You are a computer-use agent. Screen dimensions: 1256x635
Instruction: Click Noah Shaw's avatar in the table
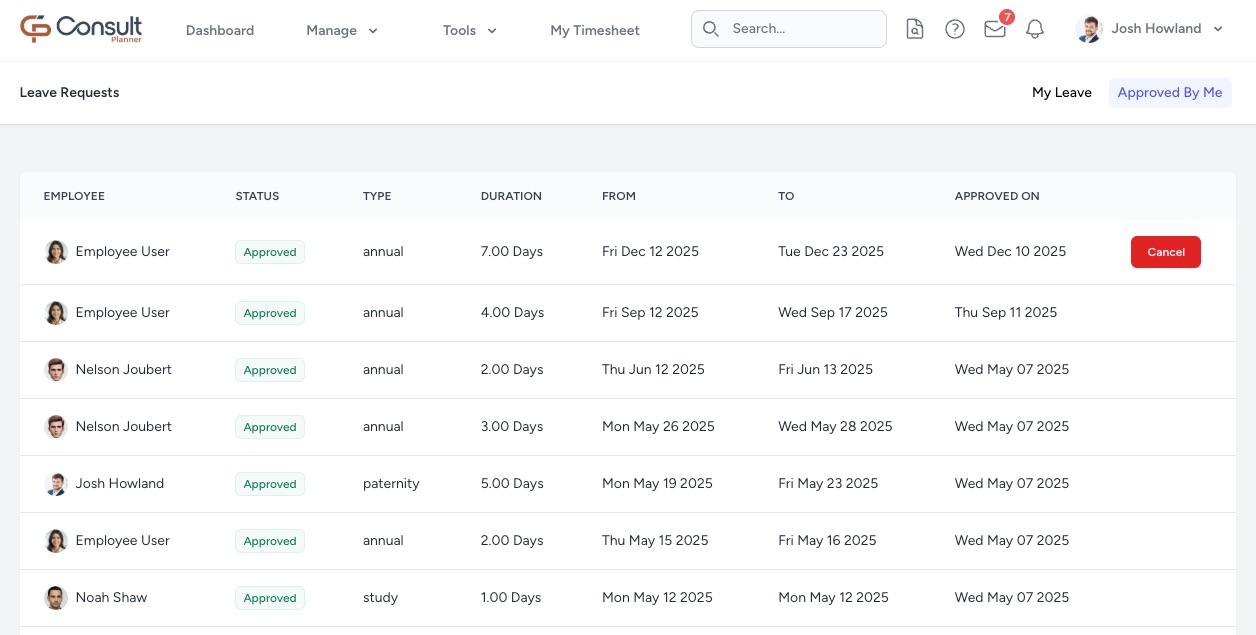tap(56, 598)
